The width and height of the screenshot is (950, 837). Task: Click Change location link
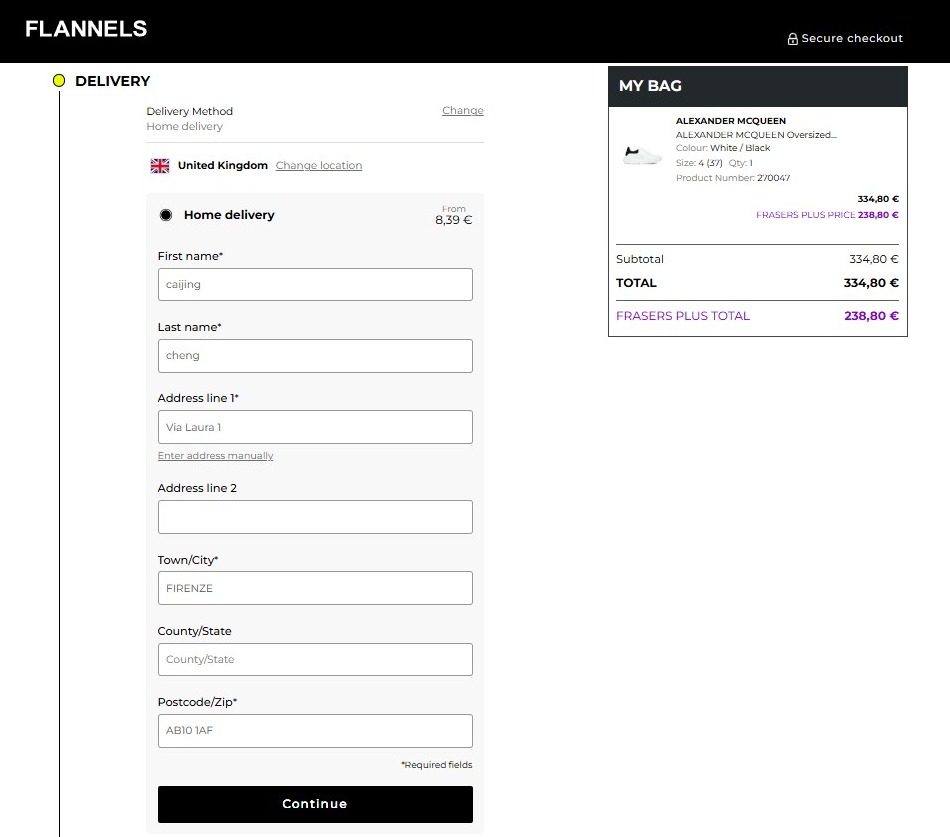click(x=319, y=165)
